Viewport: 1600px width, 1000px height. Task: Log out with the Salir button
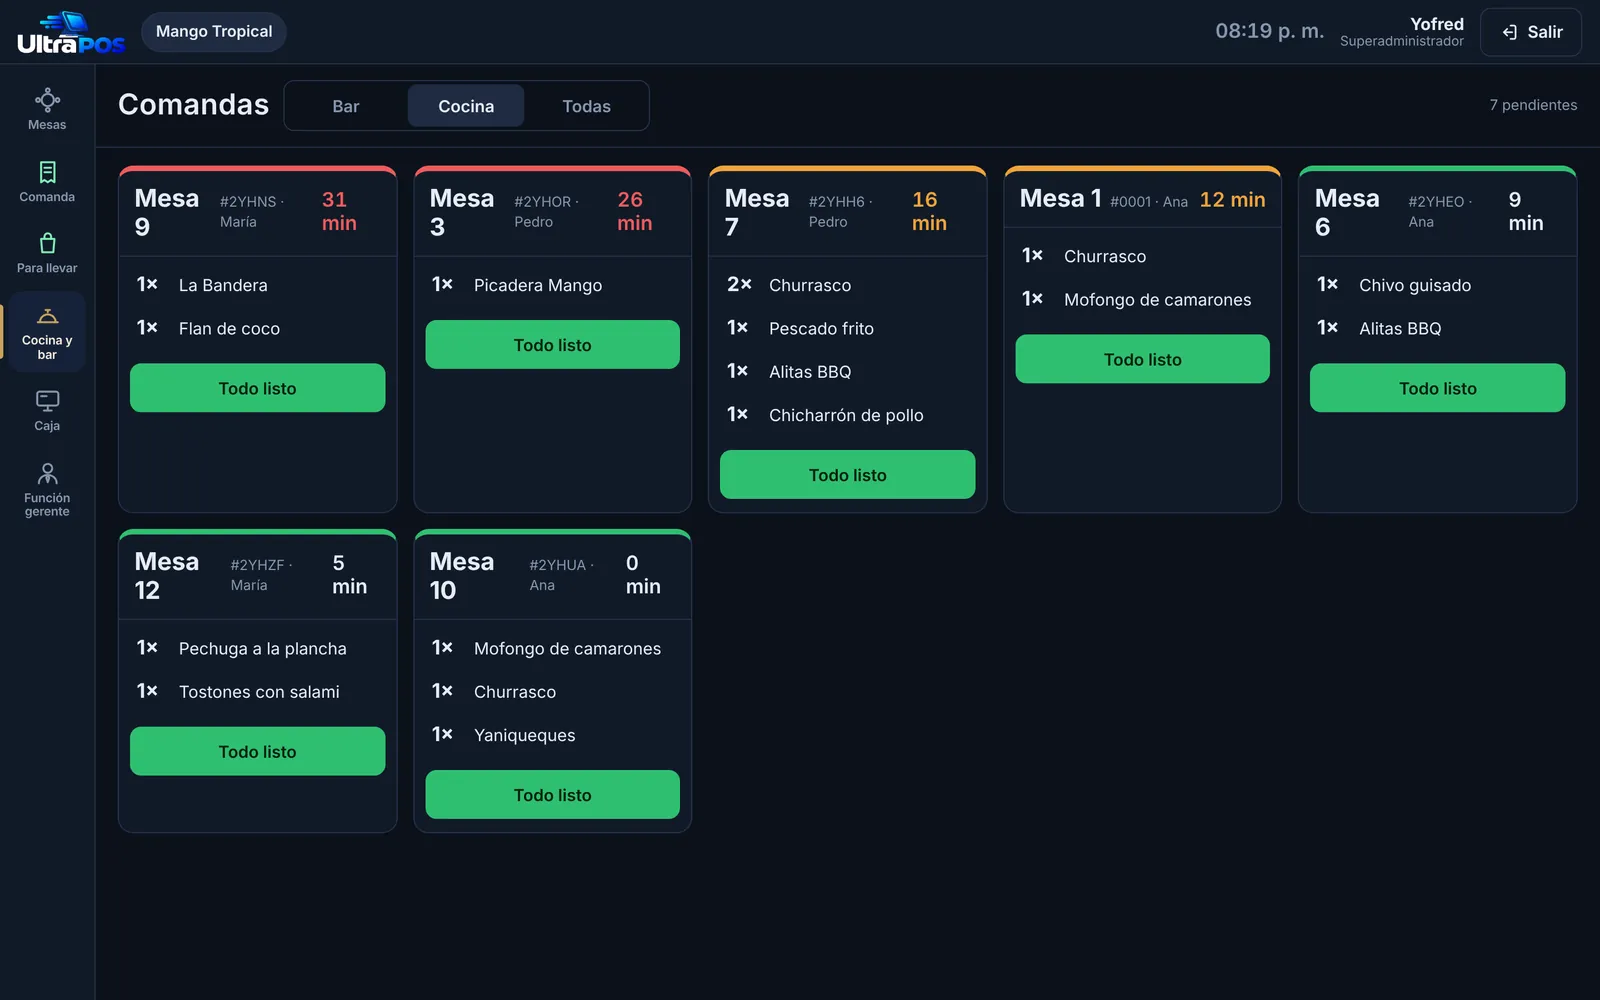1531,32
